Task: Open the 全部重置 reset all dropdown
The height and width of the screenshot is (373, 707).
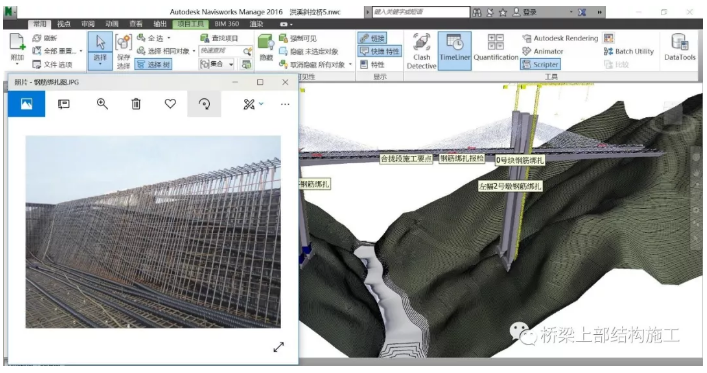Action: coord(81,51)
